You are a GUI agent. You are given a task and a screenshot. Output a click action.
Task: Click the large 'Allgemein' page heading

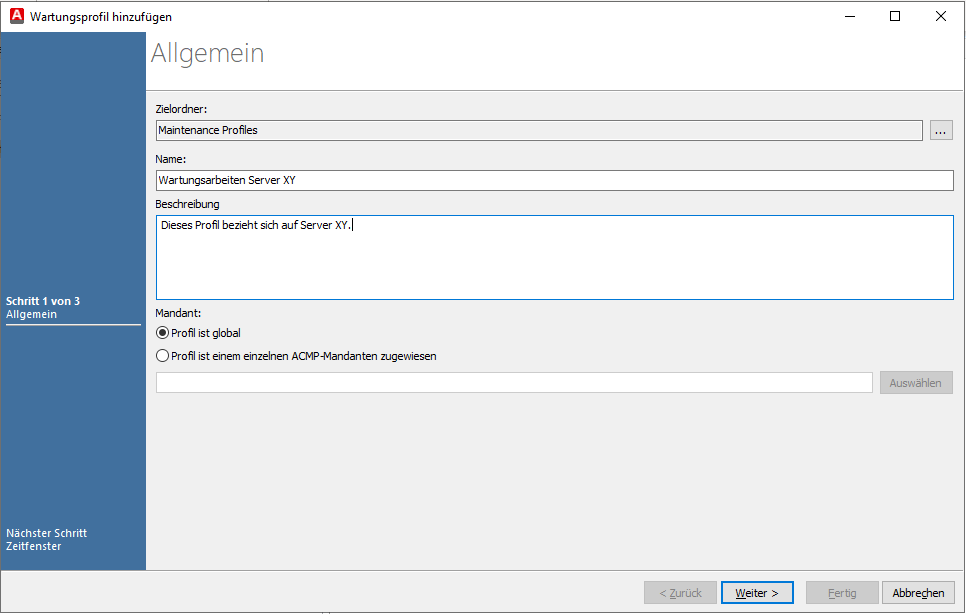(x=208, y=53)
